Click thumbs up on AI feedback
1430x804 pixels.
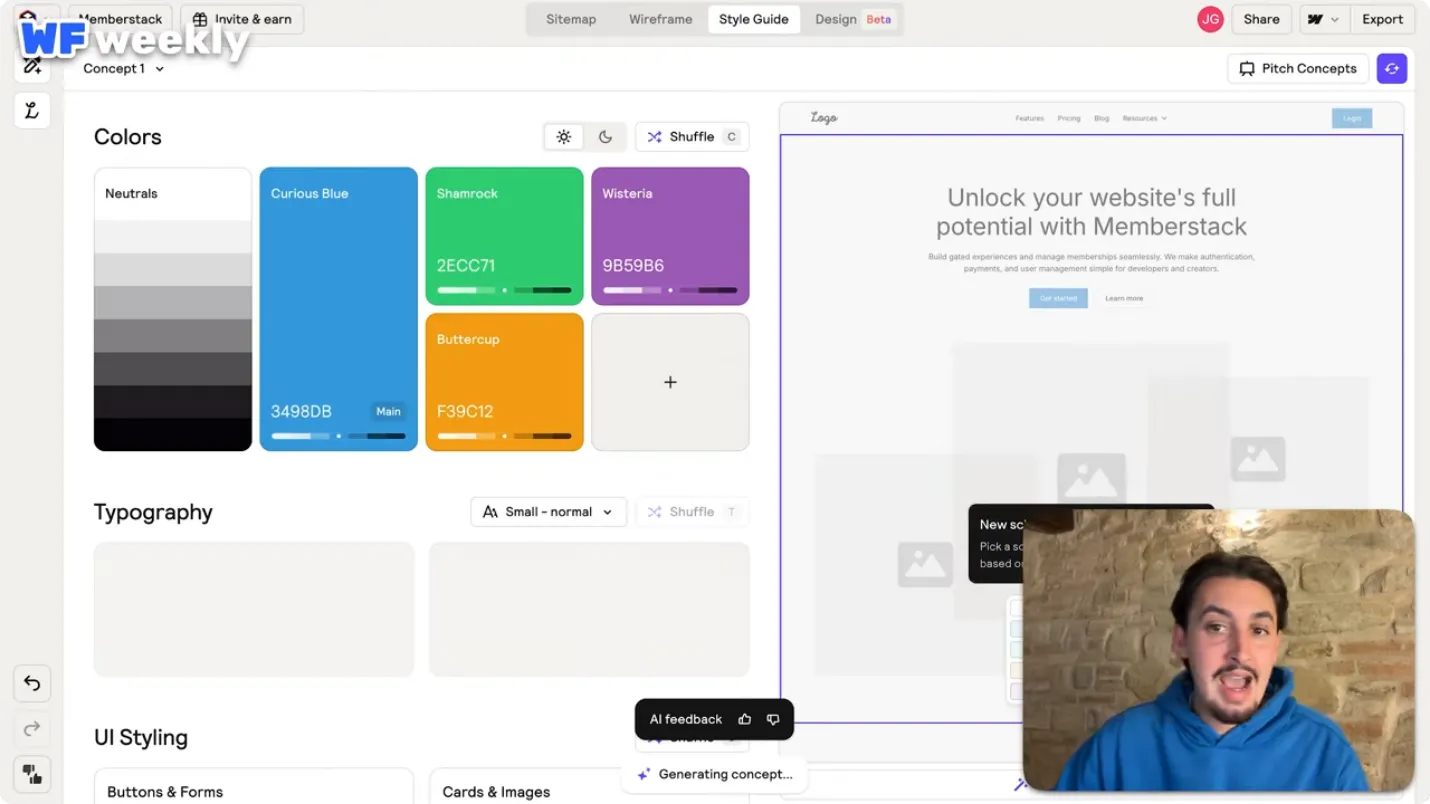pyautogui.click(x=744, y=719)
